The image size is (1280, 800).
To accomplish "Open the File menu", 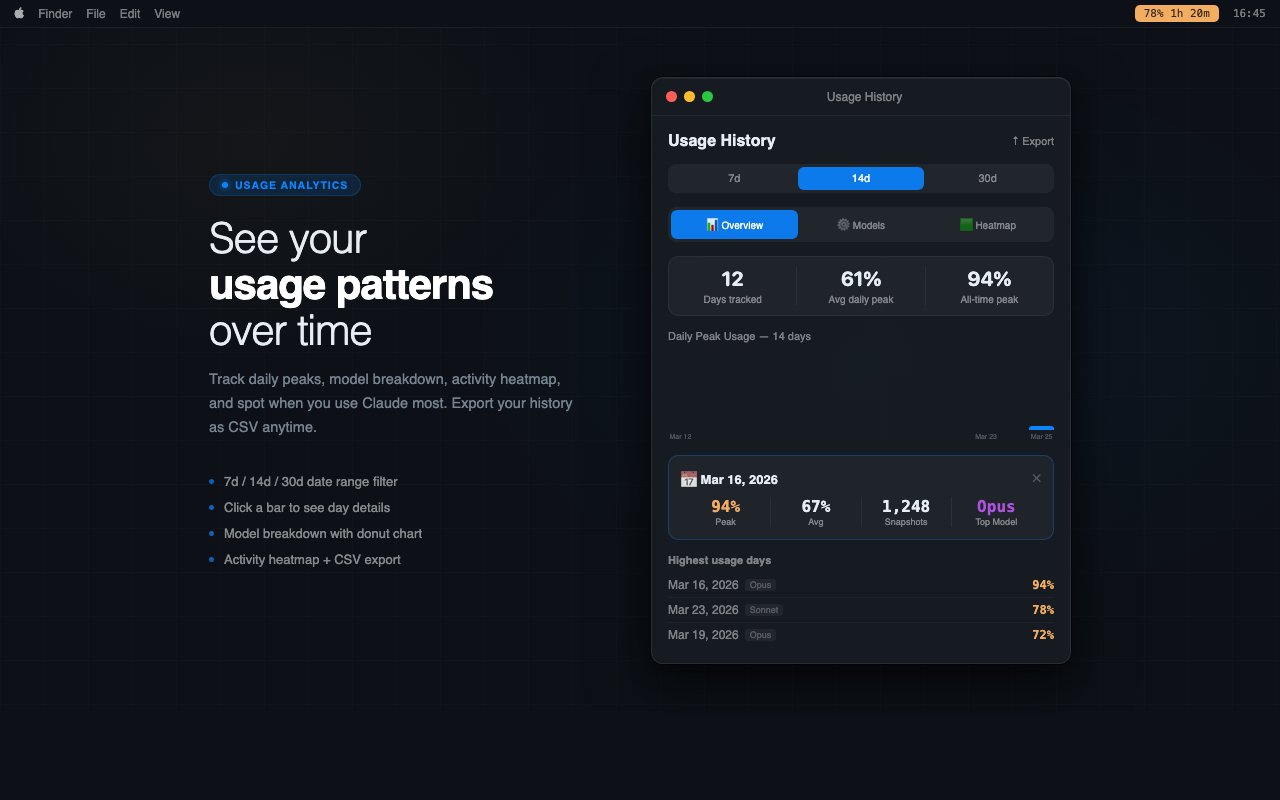I will (x=95, y=13).
